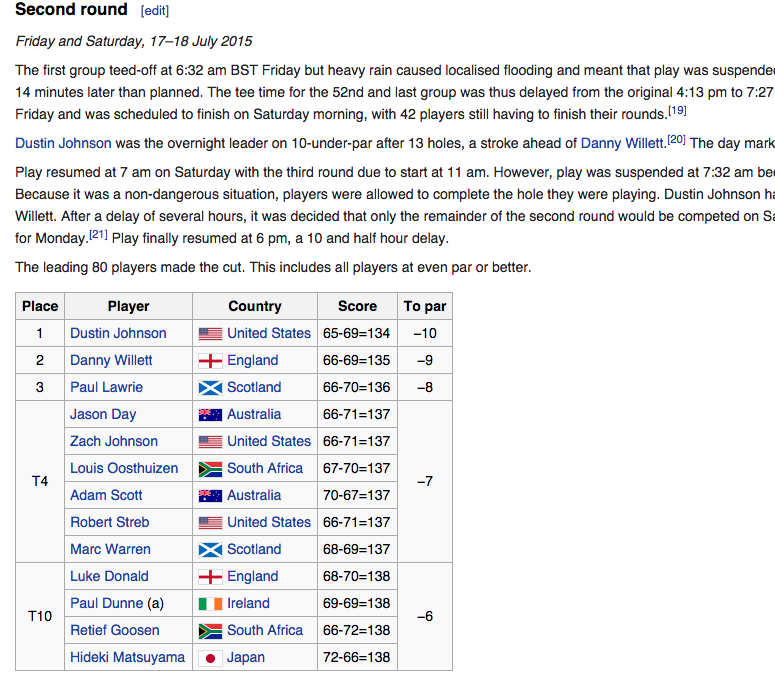
Task: Click the Japan country link
Action: 246,657
